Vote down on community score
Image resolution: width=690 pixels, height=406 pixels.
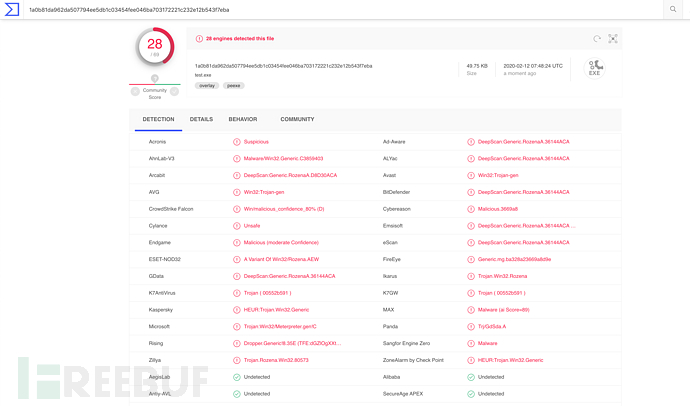(x=135, y=91)
